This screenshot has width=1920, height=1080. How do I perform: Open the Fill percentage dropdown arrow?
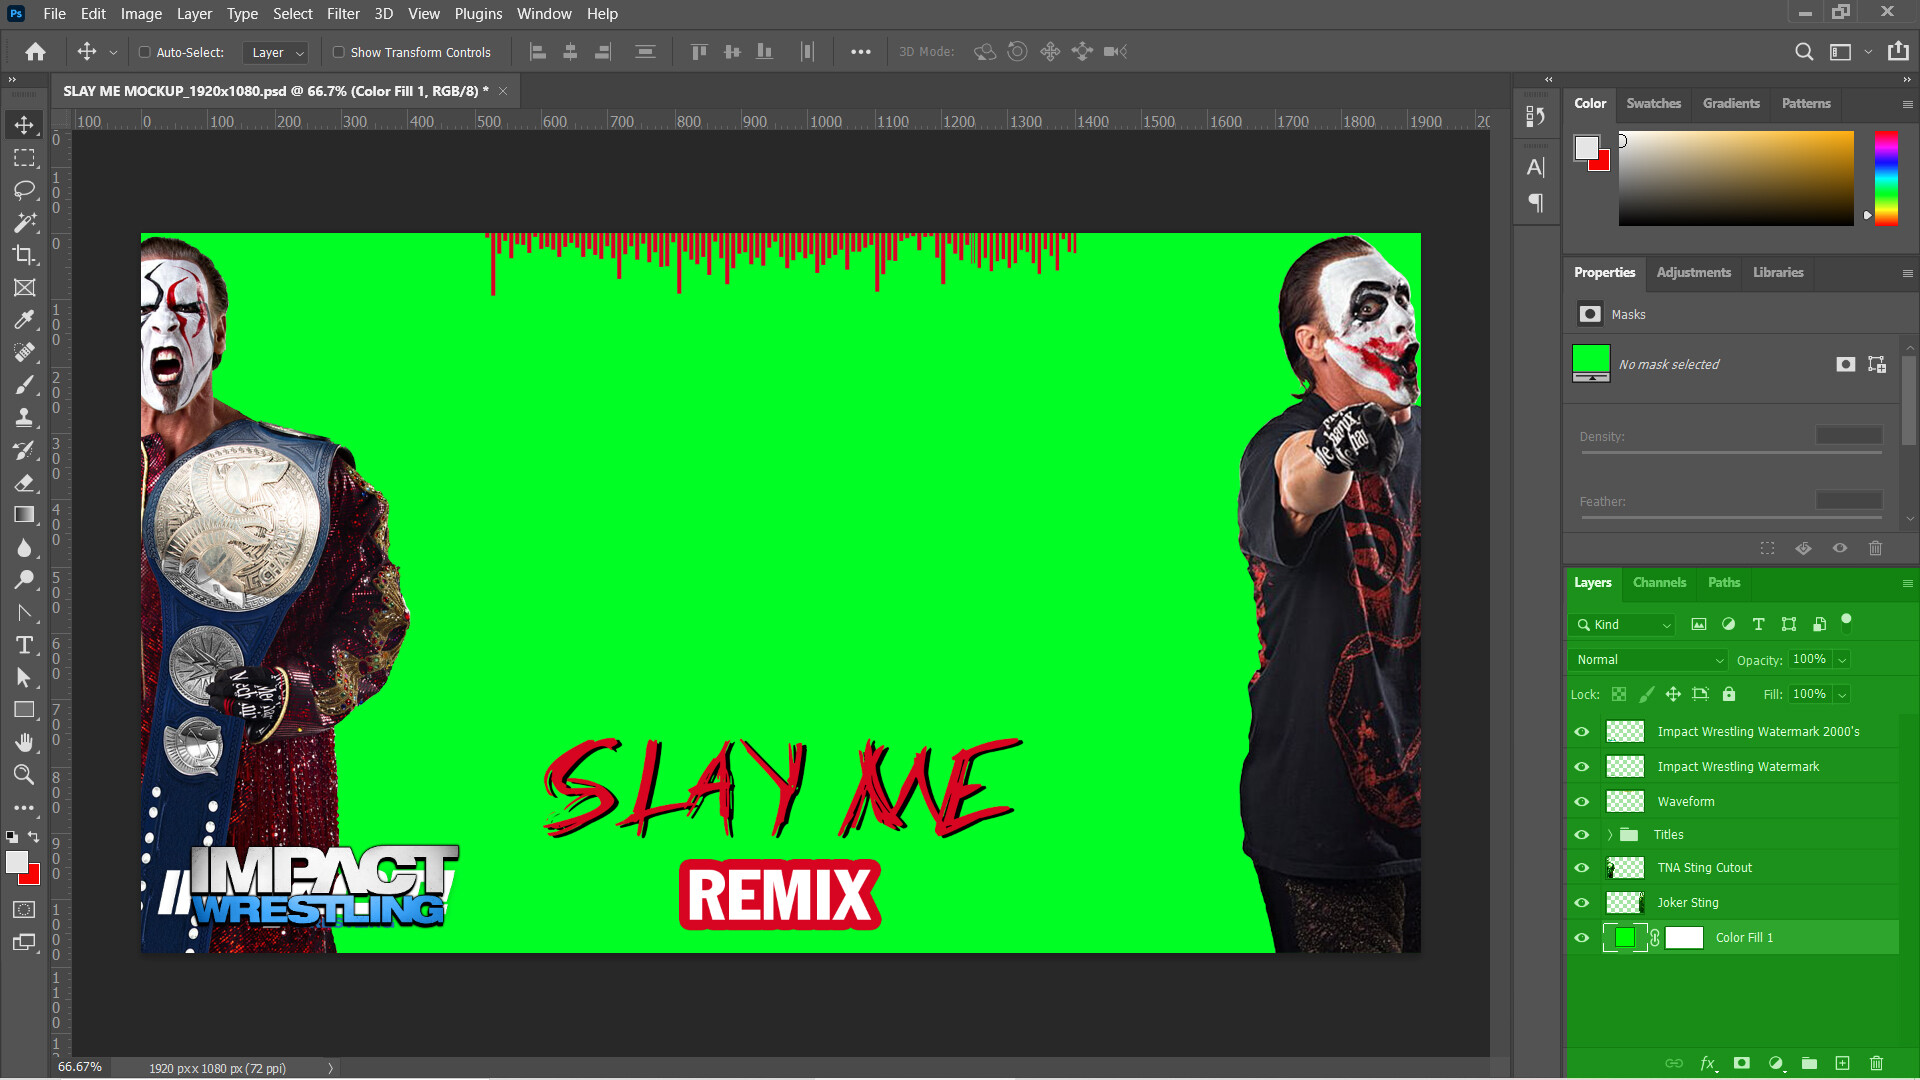pyautogui.click(x=1841, y=694)
